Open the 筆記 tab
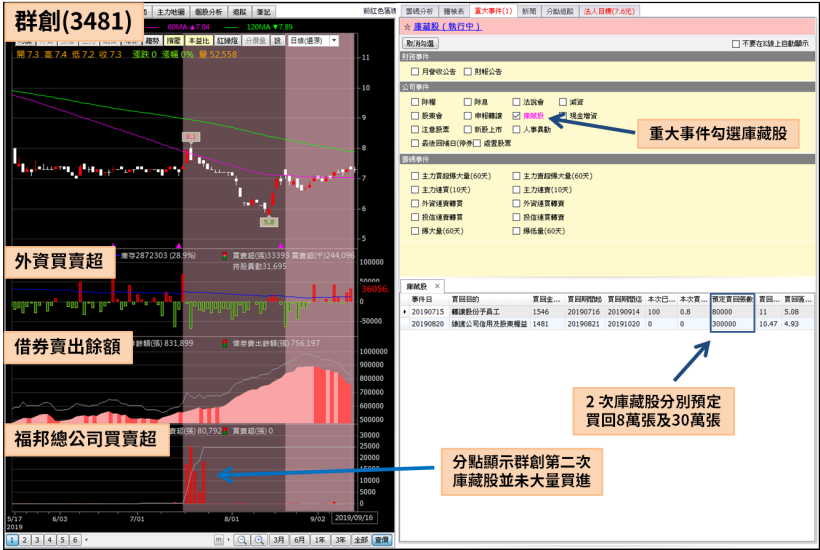This screenshot has width=820, height=550. 264,12
